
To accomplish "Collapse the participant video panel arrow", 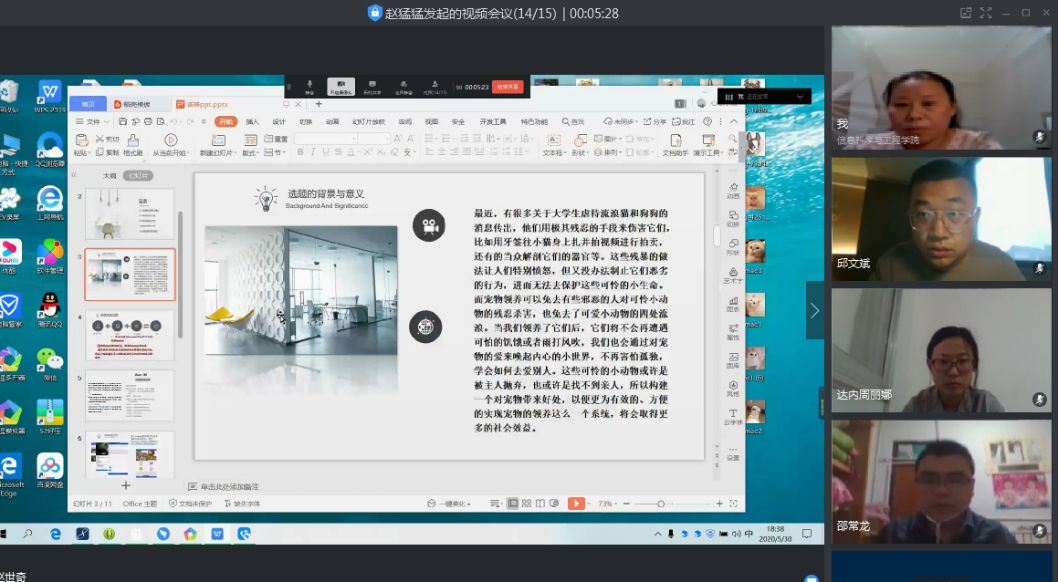I will (814, 311).
